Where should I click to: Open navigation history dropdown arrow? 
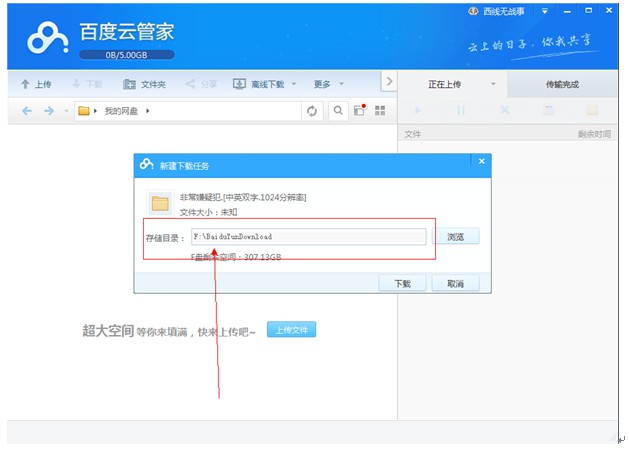[66, 111]
